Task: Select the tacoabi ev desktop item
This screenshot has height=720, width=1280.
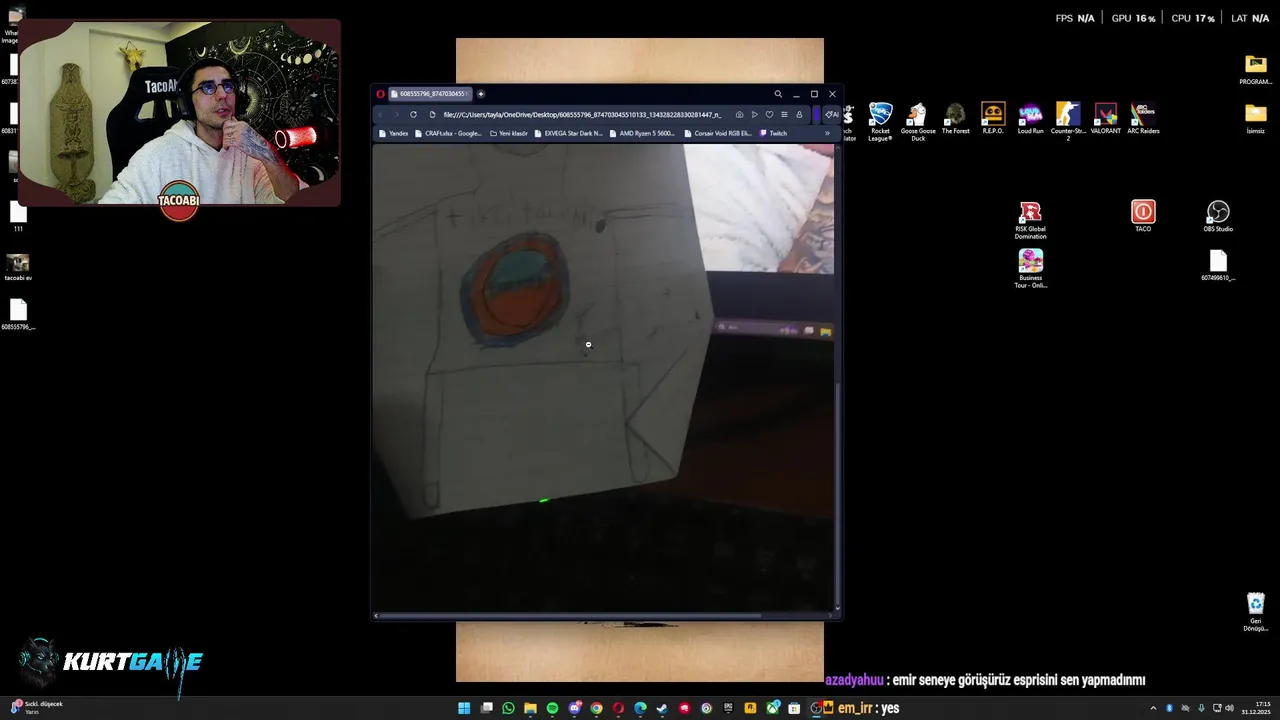Action: [x=18, y=266]
